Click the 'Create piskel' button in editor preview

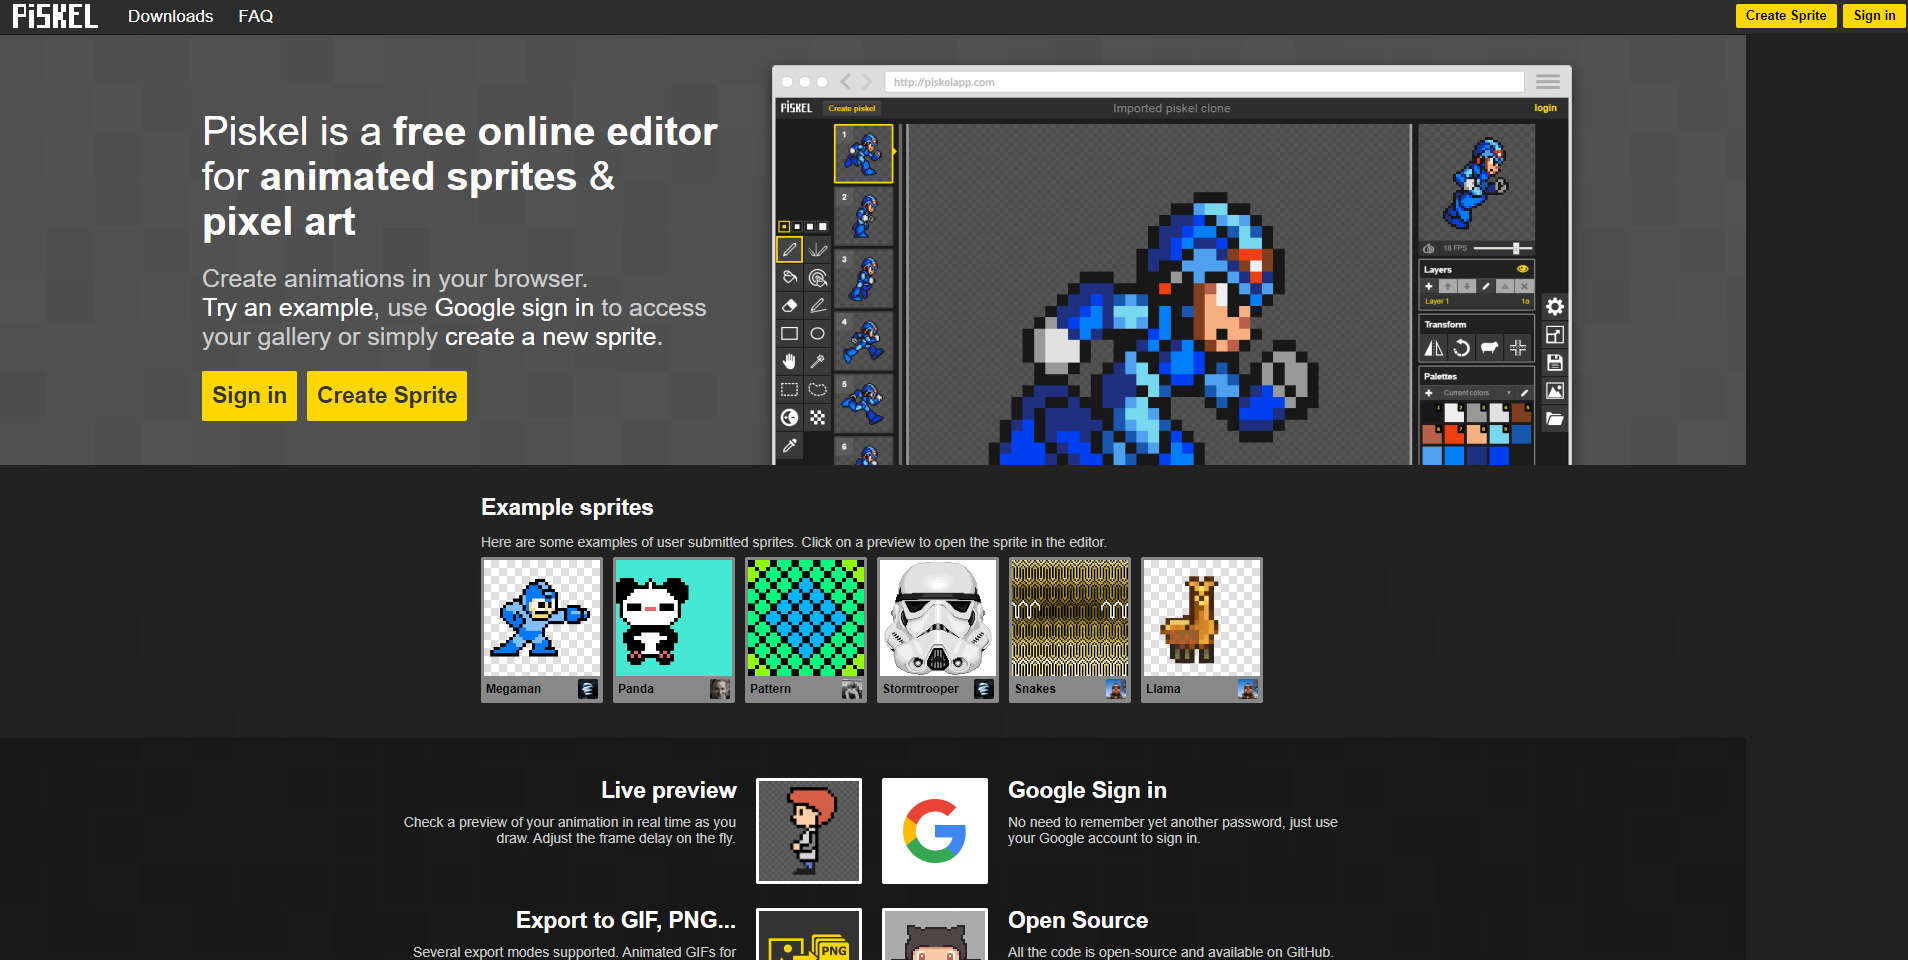[852, 108]
